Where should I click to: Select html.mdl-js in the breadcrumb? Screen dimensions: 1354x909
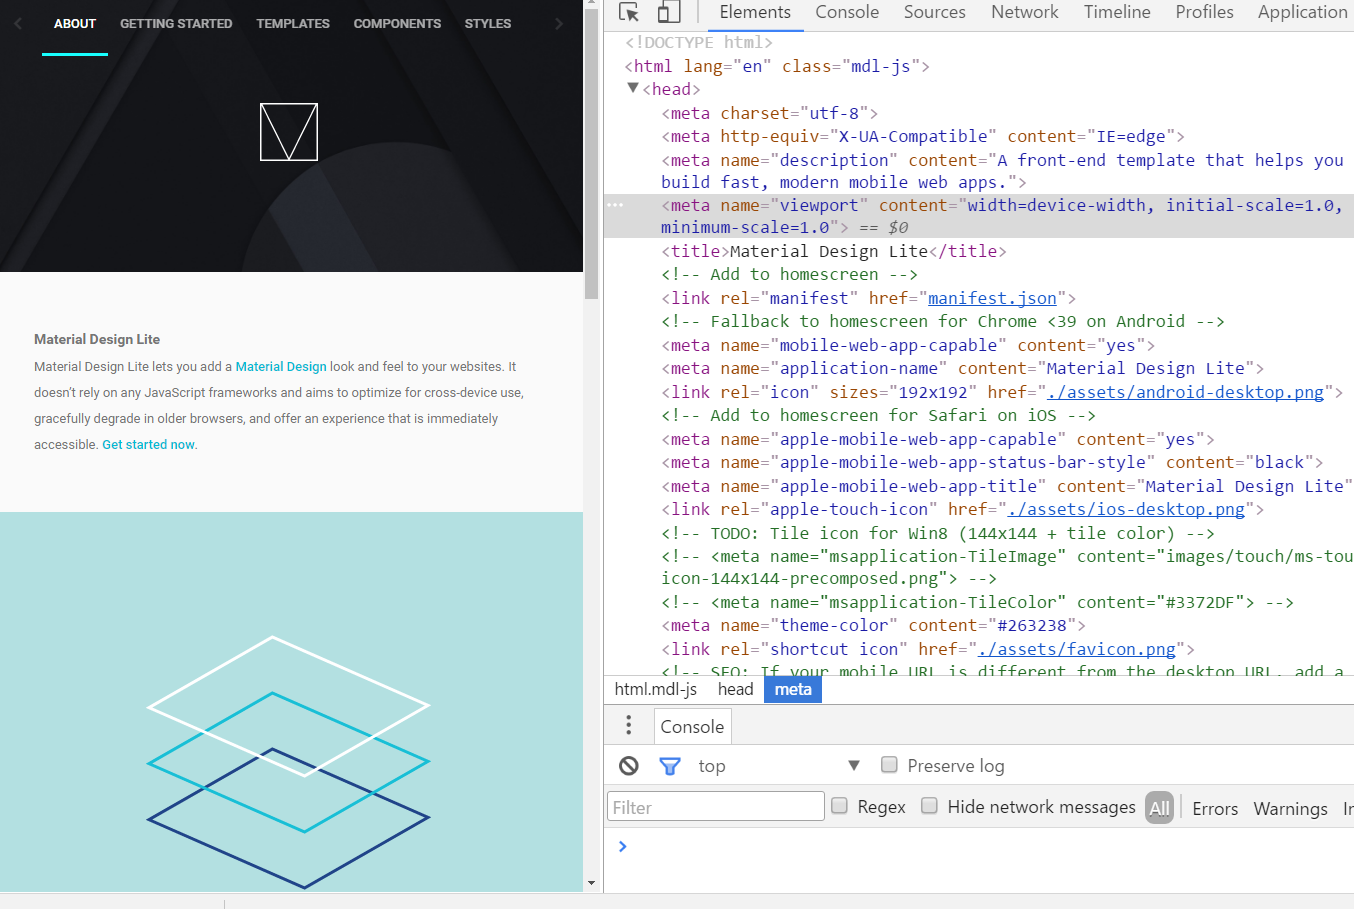655,689
